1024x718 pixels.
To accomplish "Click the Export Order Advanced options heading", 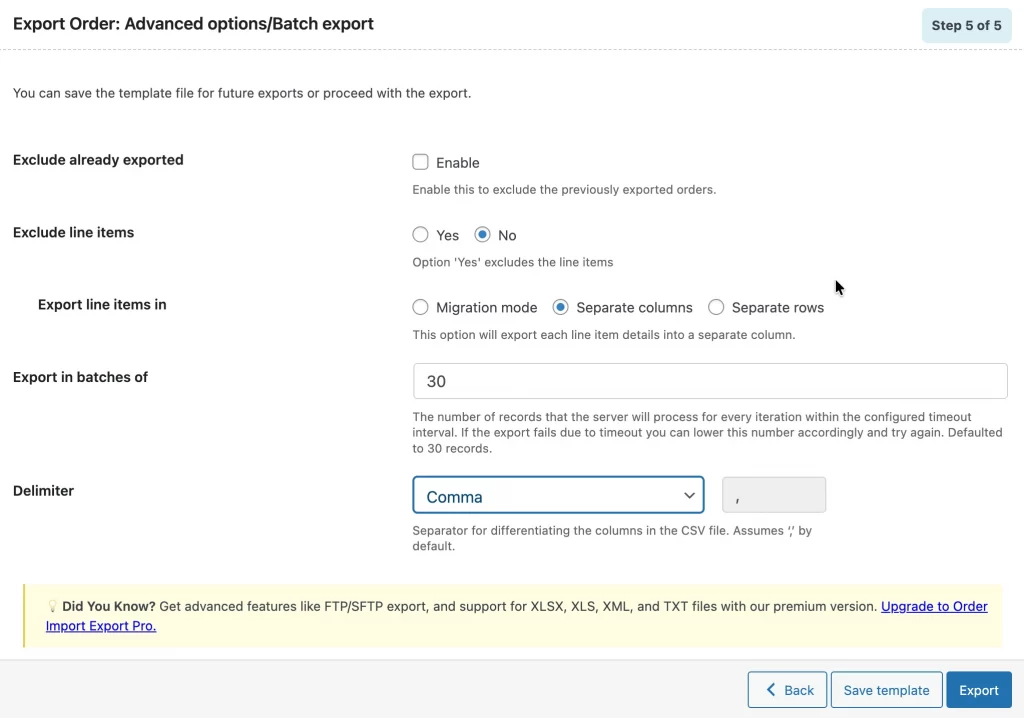I will pyautogui.click(x=193, y=23).
